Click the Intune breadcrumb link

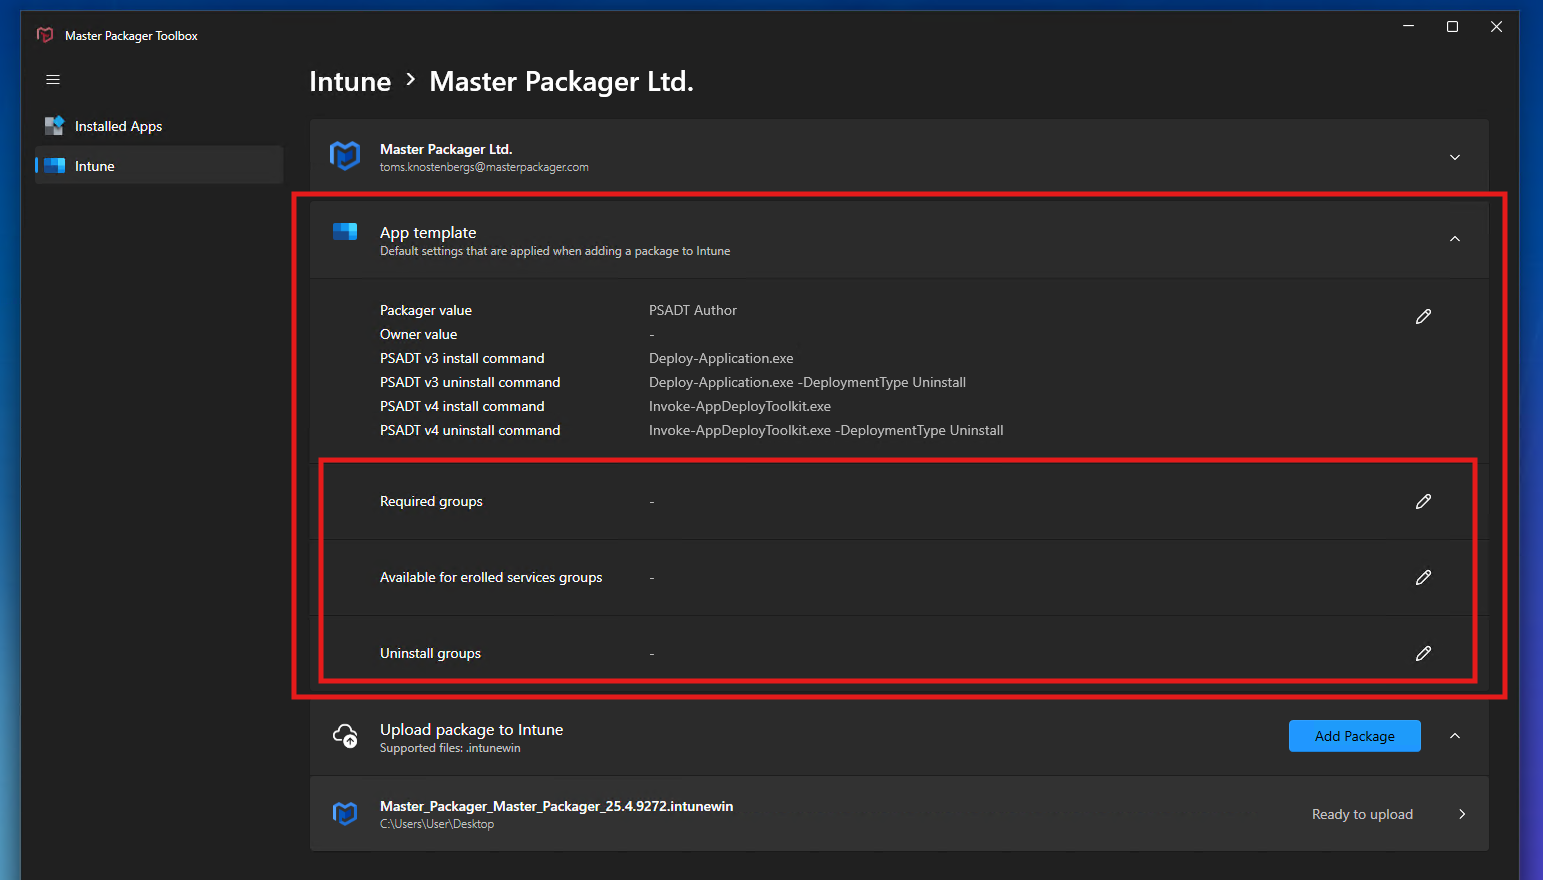coord(350,81)
